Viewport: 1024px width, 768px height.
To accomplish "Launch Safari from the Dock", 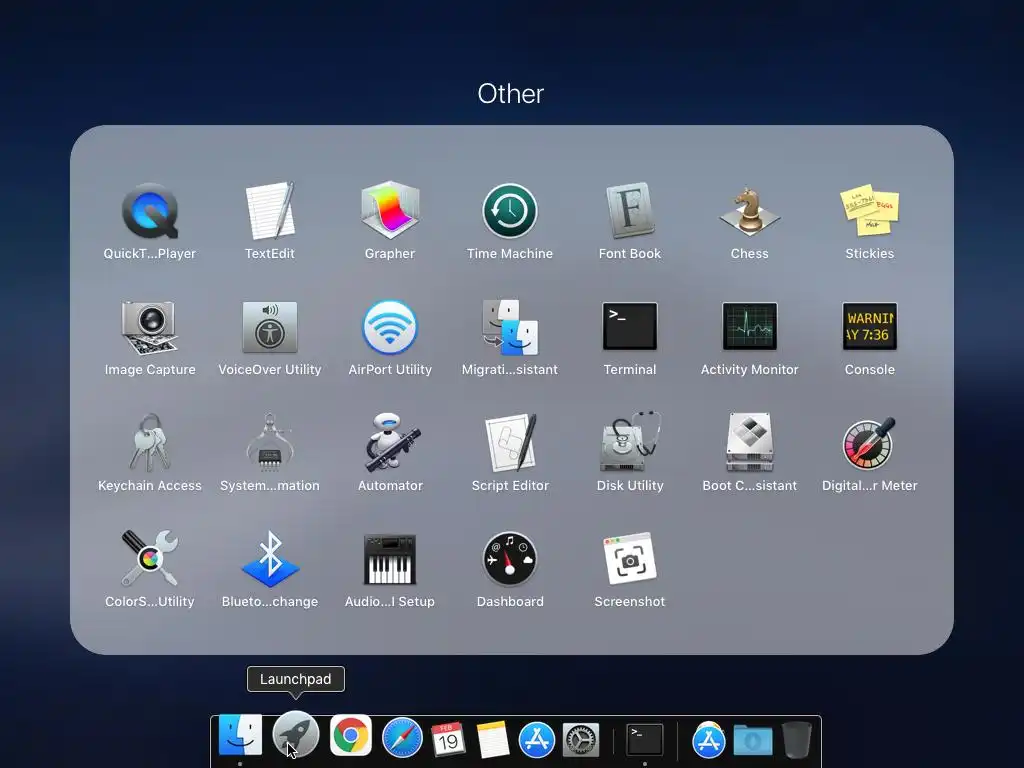I will click(402, 738).
